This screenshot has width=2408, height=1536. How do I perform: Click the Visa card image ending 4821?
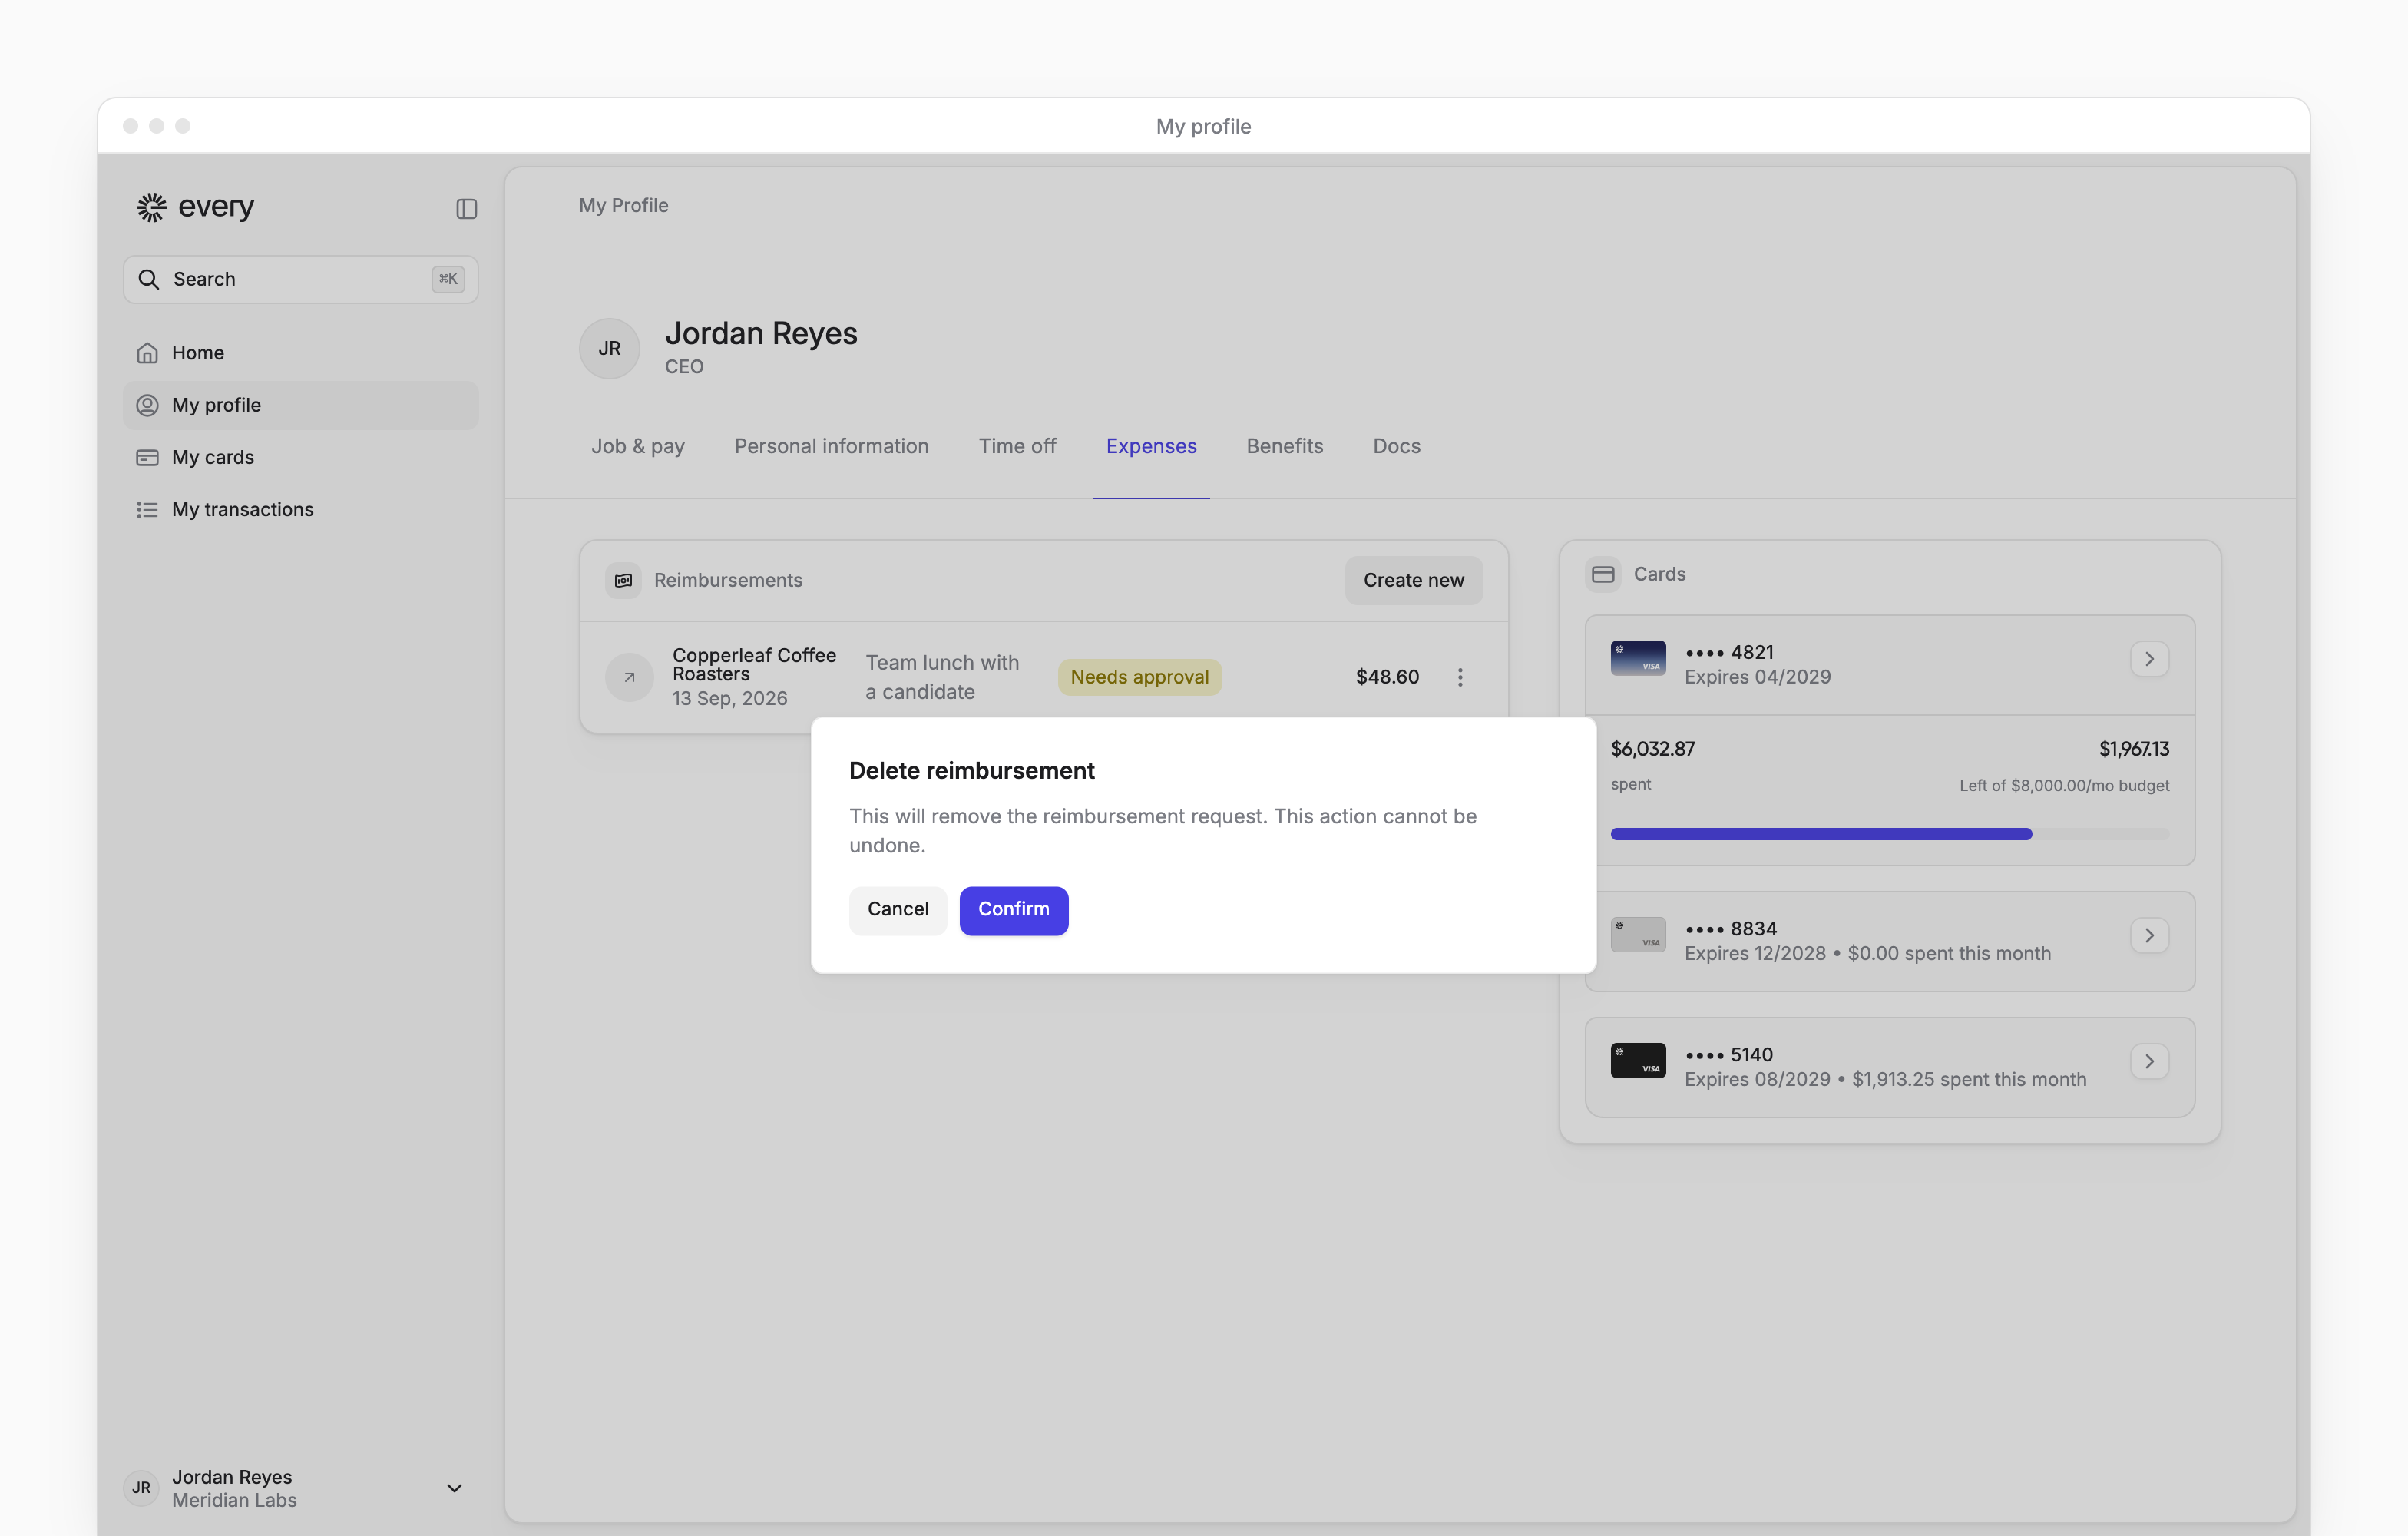click(1638, 658)
